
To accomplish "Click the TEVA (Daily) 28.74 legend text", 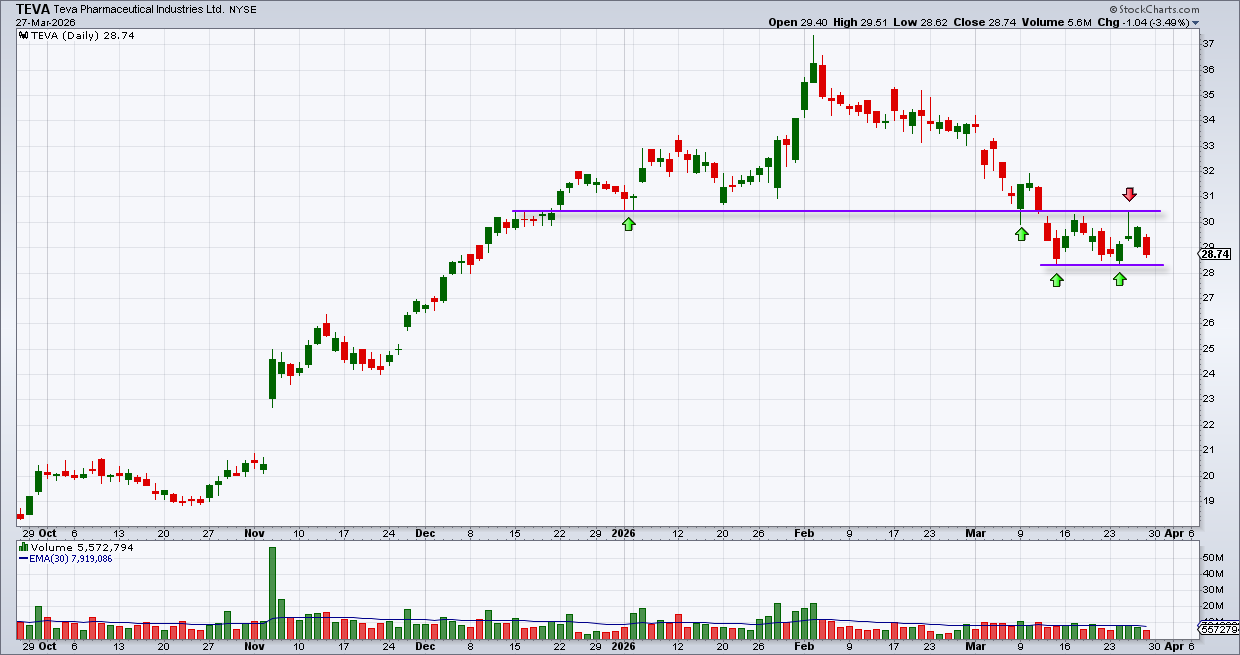I will pyautogui.click(x=83, y=35).
